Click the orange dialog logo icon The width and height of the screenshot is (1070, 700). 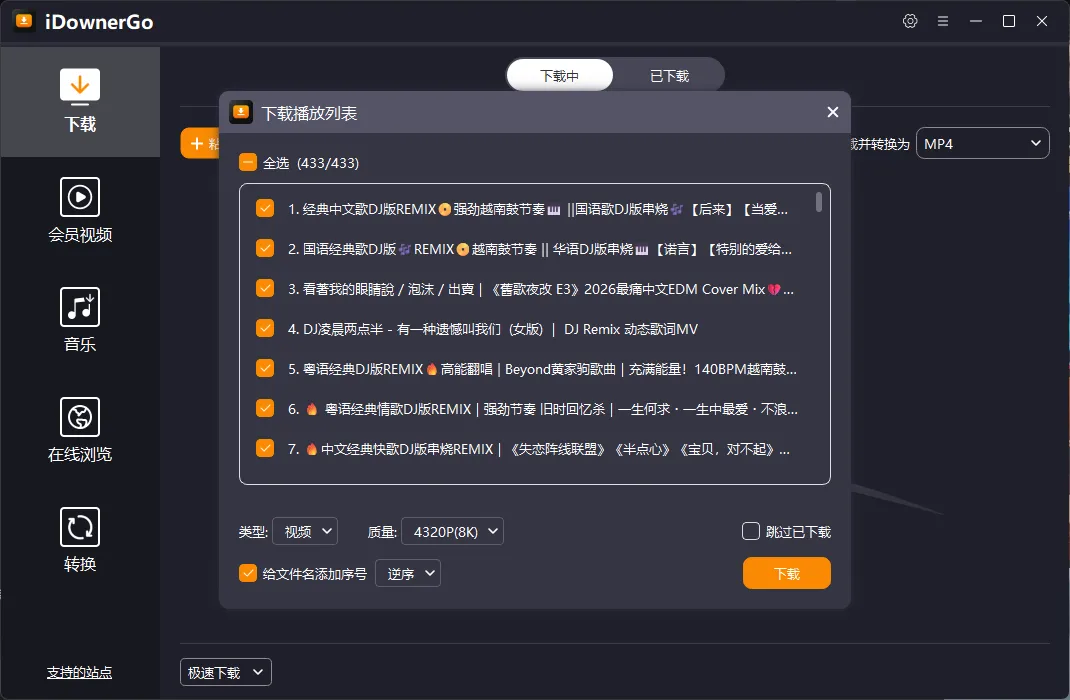click(x=241, y=112)
